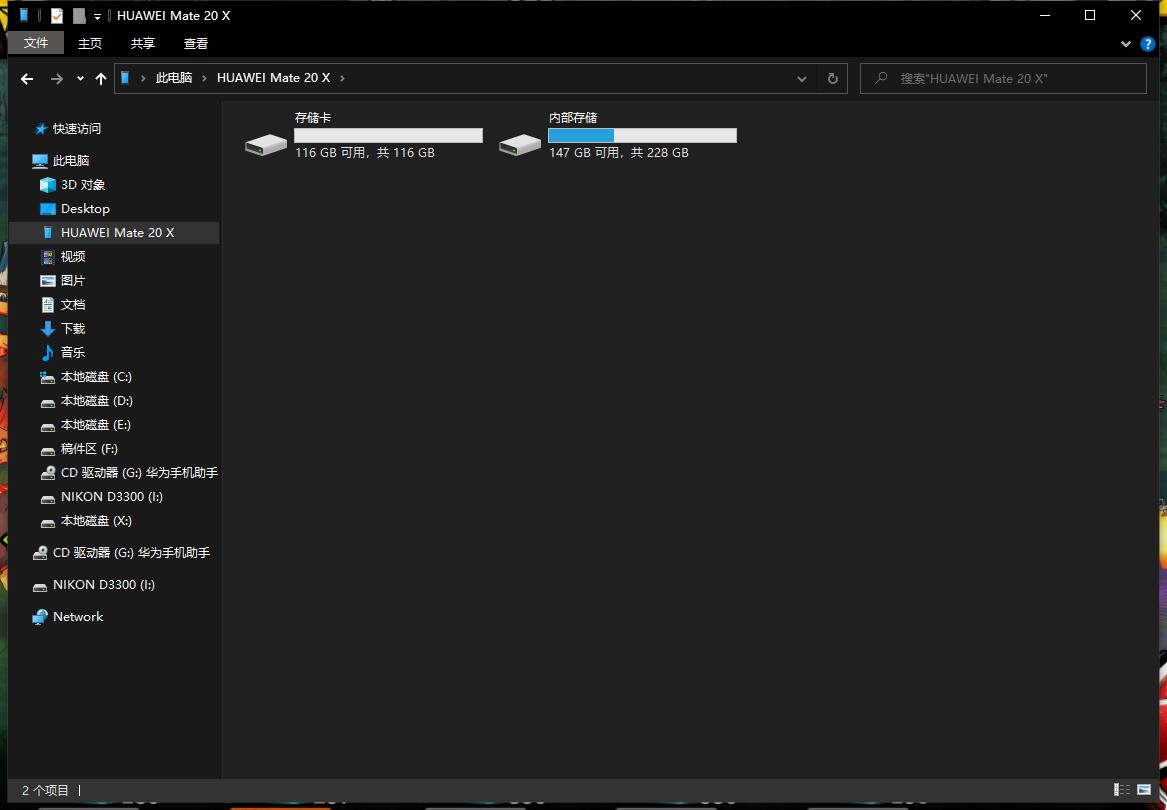Open 图片 folder in sidebar
The height and width of the screenshot is (810, 1167).
[x=73, y=281]
